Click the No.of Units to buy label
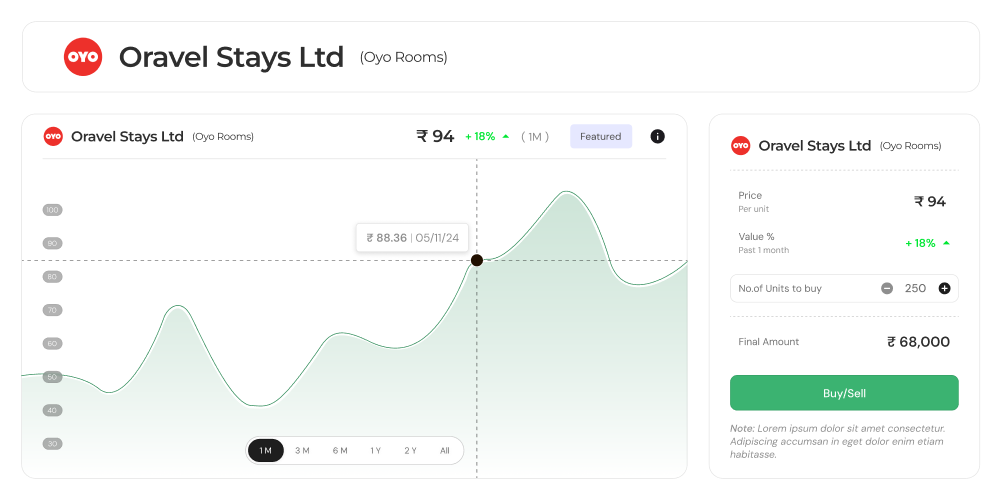Viewport: 1002px width, 500px height. point(780,288)
